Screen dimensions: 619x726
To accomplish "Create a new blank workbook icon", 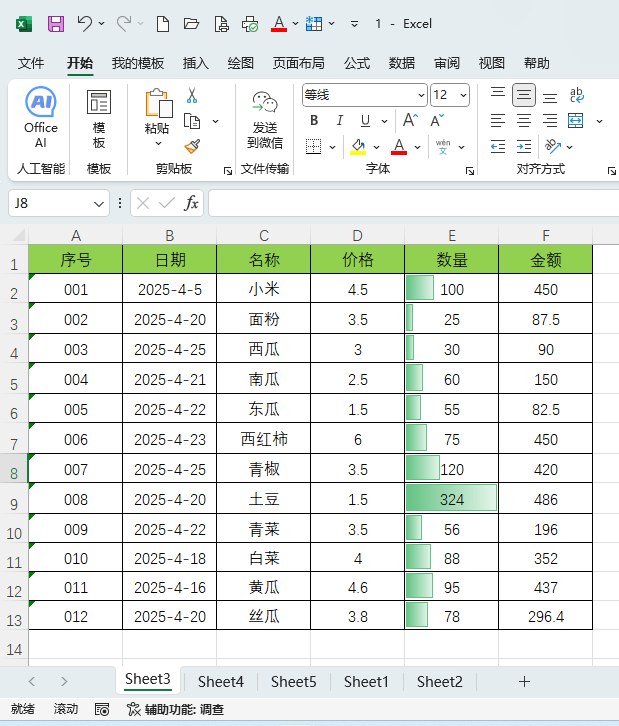I will (163, 24).
